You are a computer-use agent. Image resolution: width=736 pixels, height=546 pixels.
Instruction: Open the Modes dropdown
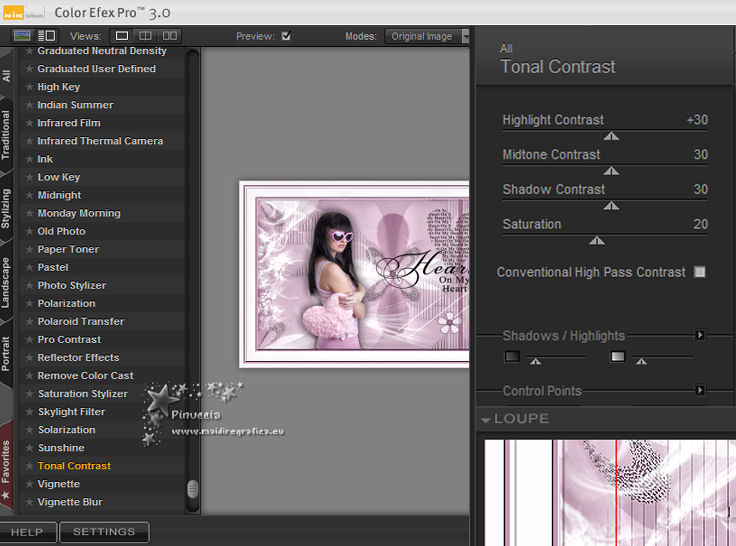pyautogui.click(x=427, y=36)
